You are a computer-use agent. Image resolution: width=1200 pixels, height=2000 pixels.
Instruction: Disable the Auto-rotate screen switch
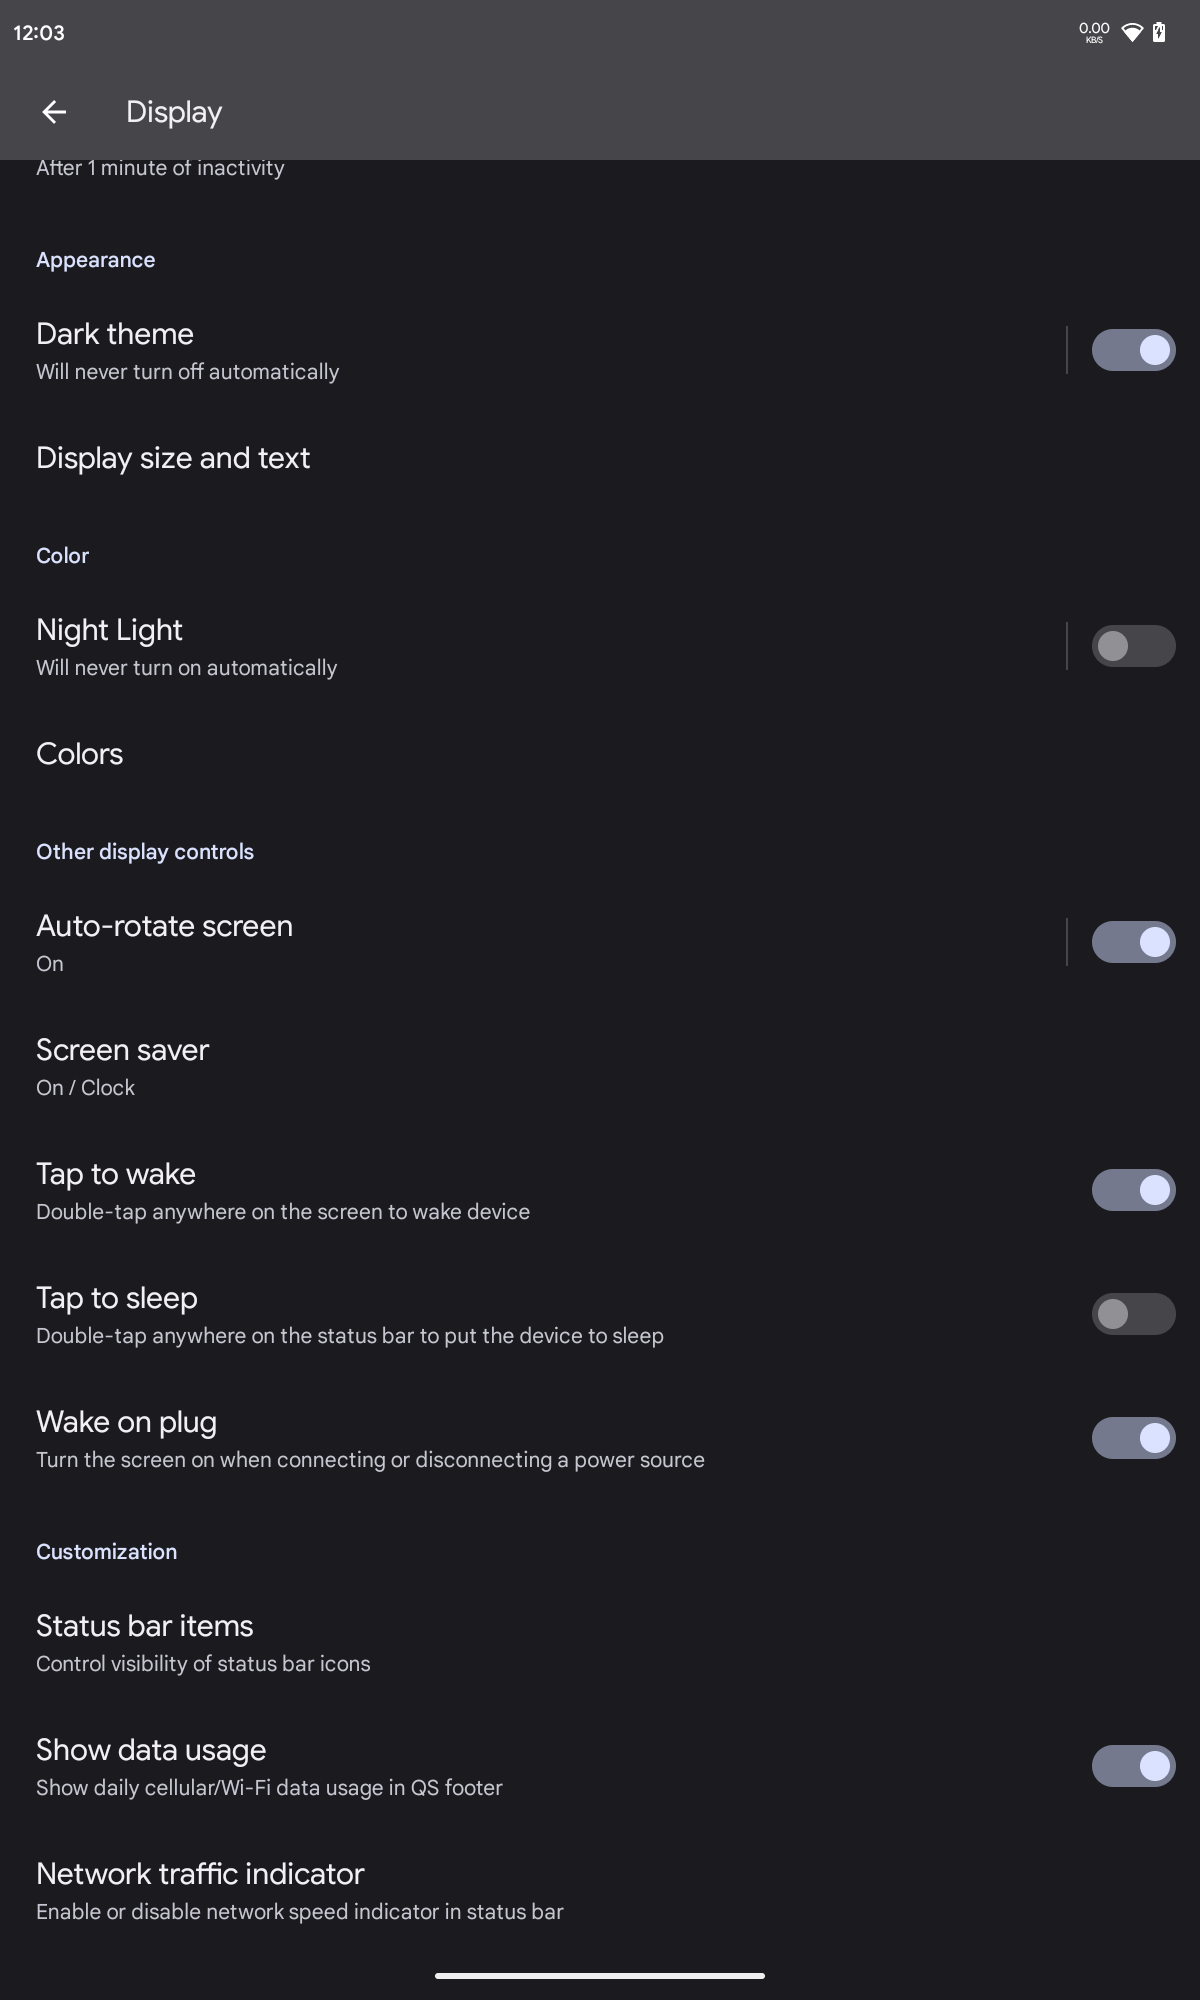[1133, 942]
